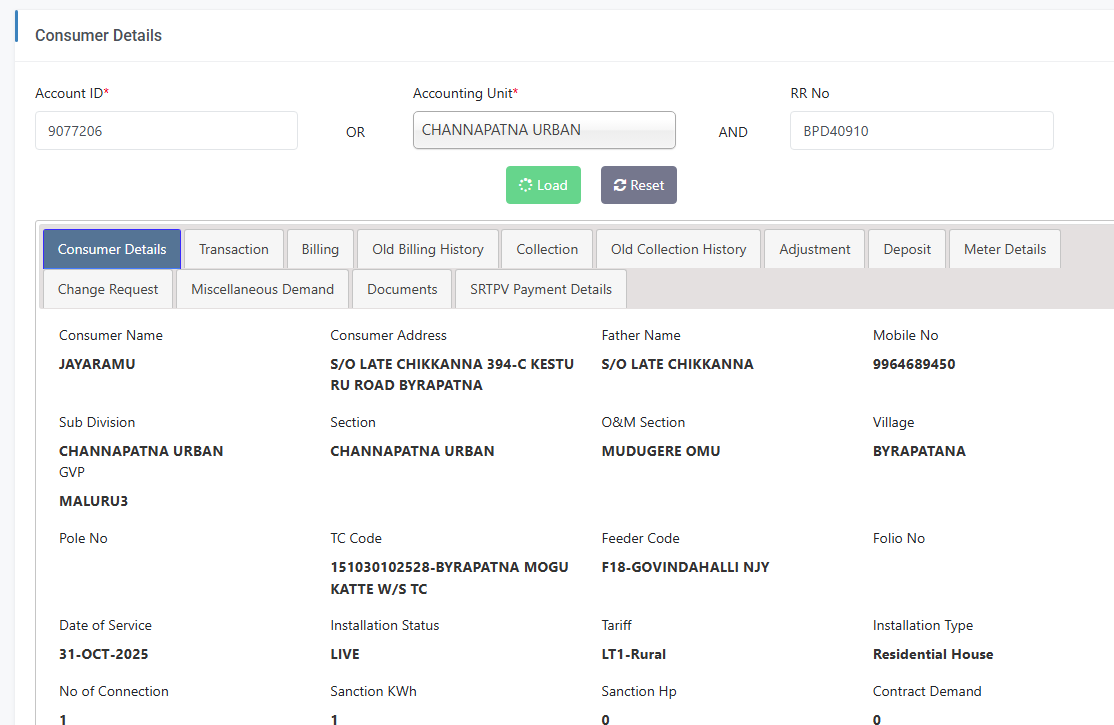Switch to the Deposit tab

click(x=907, y=249)
